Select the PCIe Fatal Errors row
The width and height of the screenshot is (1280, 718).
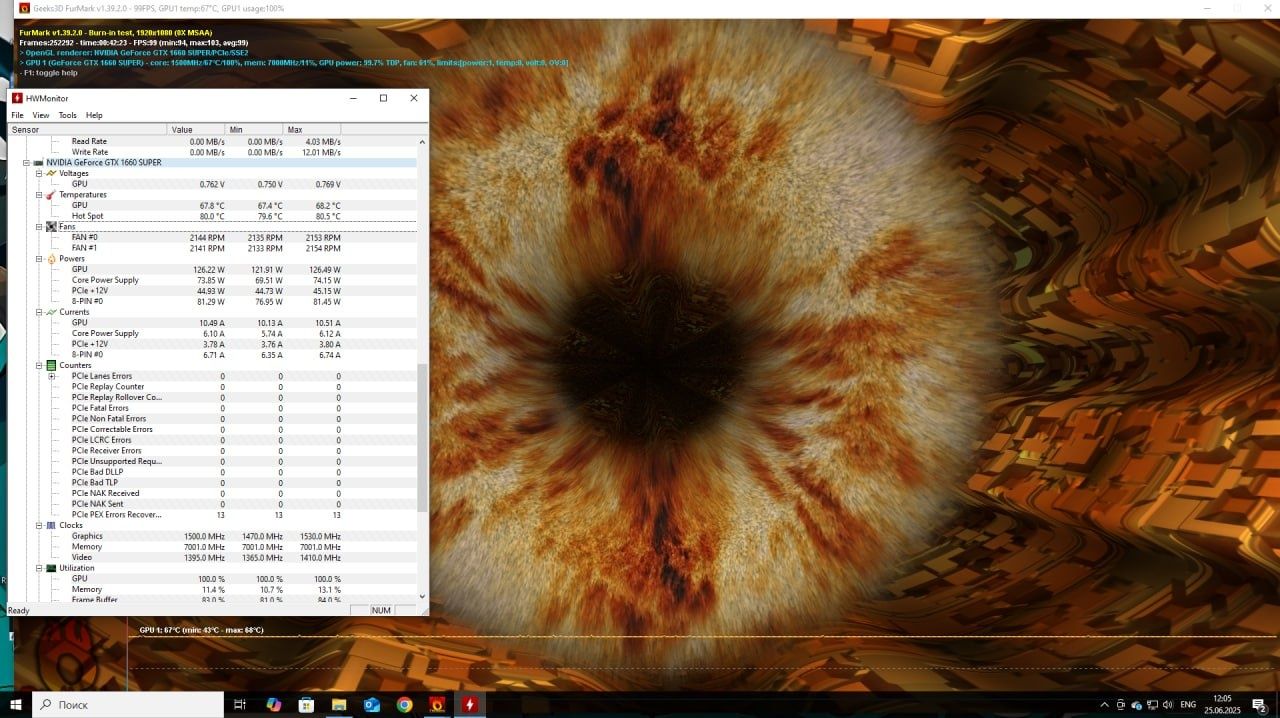[212, 408]
